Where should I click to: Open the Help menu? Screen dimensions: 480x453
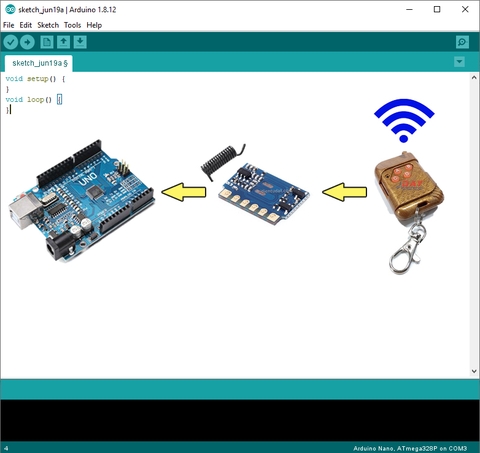pos(94,25)
